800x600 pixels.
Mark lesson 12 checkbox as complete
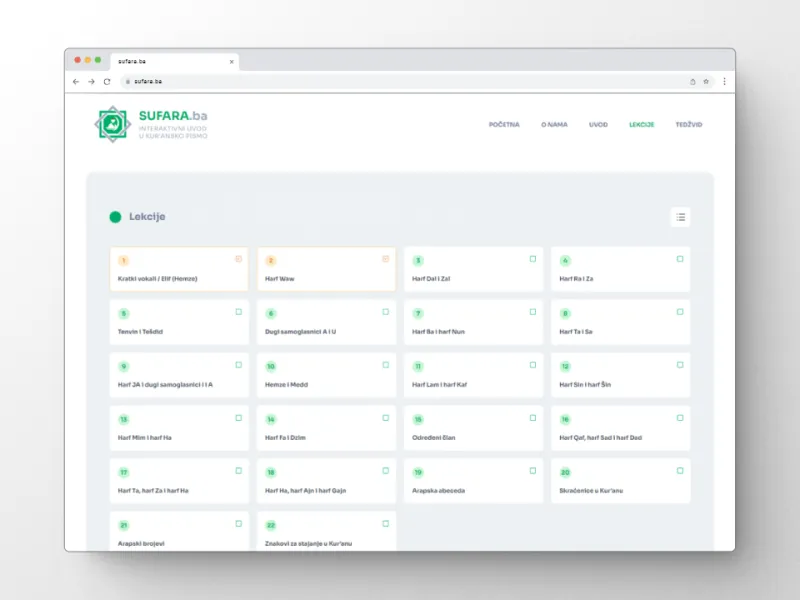(680, 365)
